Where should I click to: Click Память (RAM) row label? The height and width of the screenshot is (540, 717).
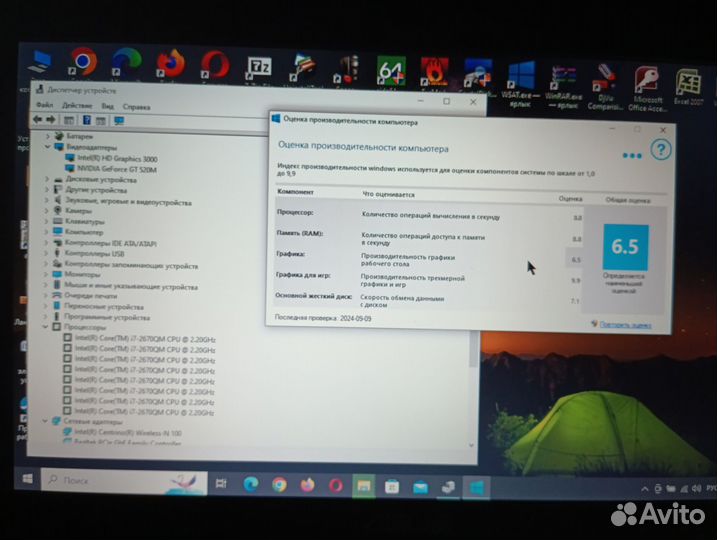pos(300,233)
